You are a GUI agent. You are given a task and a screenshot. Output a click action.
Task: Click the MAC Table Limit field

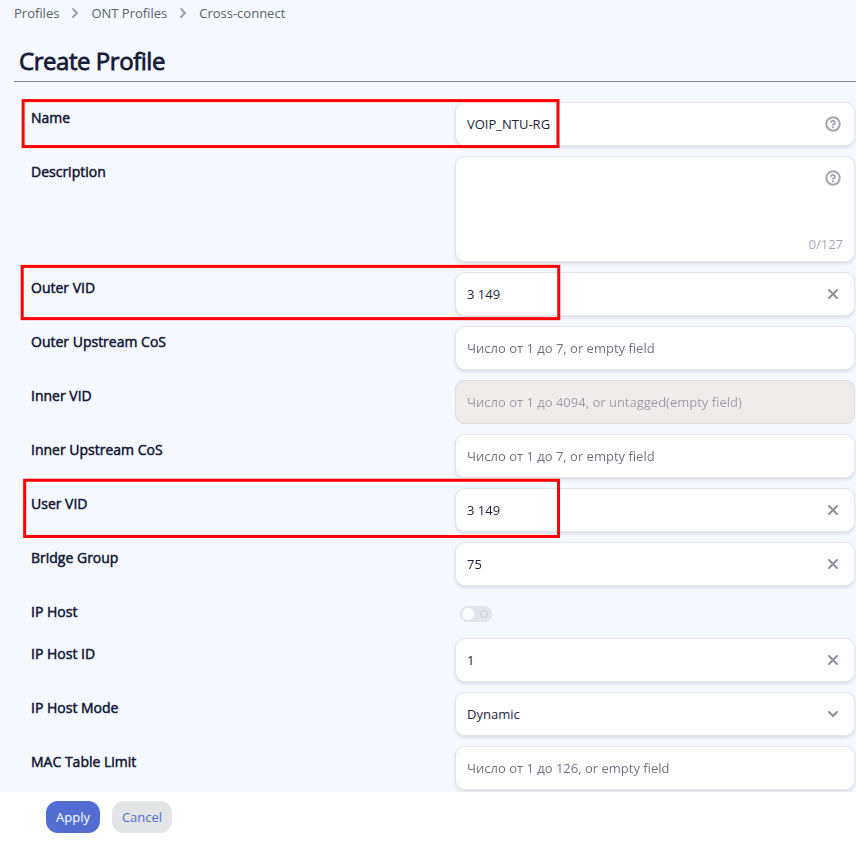coord(654,768)
